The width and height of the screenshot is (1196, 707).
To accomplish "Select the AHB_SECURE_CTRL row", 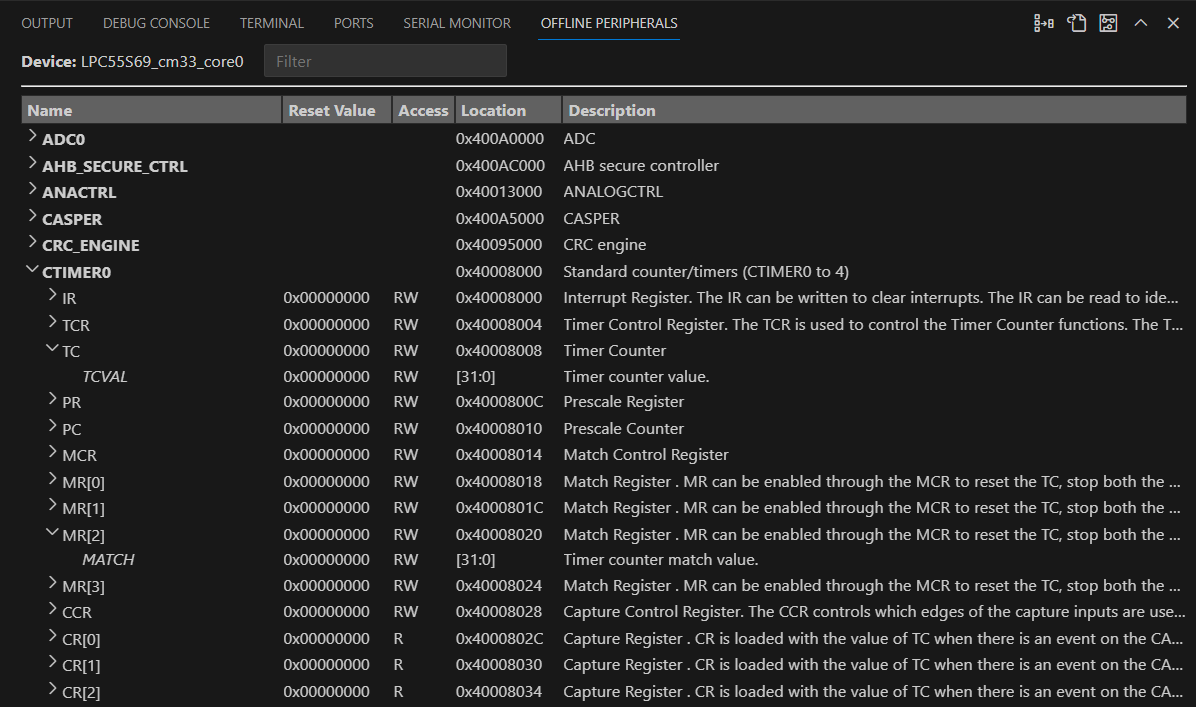I will (x=114, y=165).
